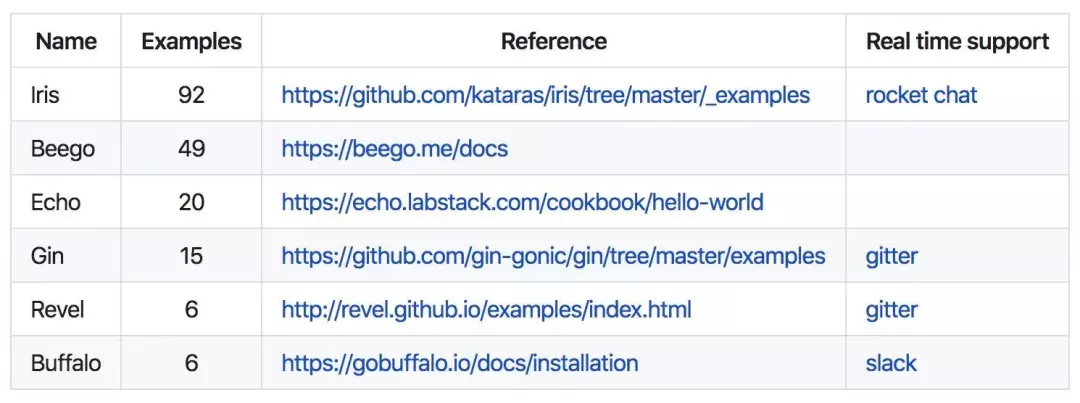
Task: Click the Buffalo name cell
Action: [66, 363]
